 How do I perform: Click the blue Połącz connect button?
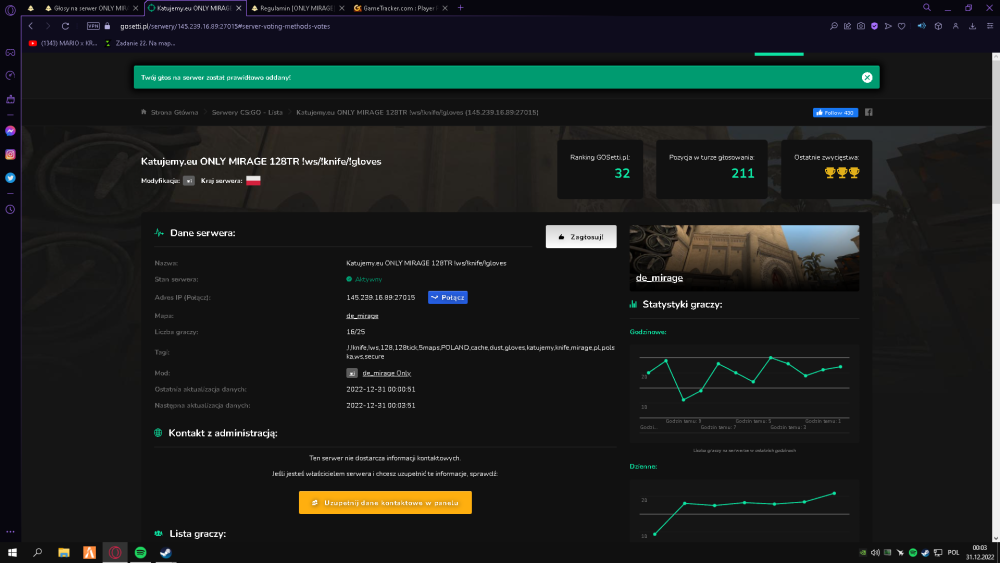[x=448, y=297]
